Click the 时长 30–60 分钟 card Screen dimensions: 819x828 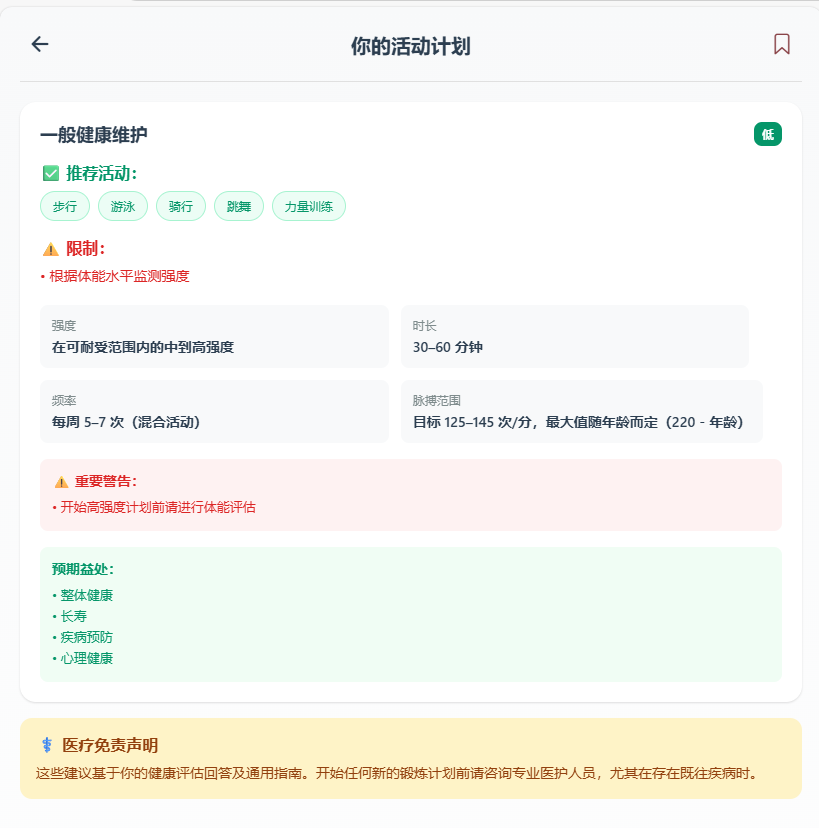tap(574, 337)
